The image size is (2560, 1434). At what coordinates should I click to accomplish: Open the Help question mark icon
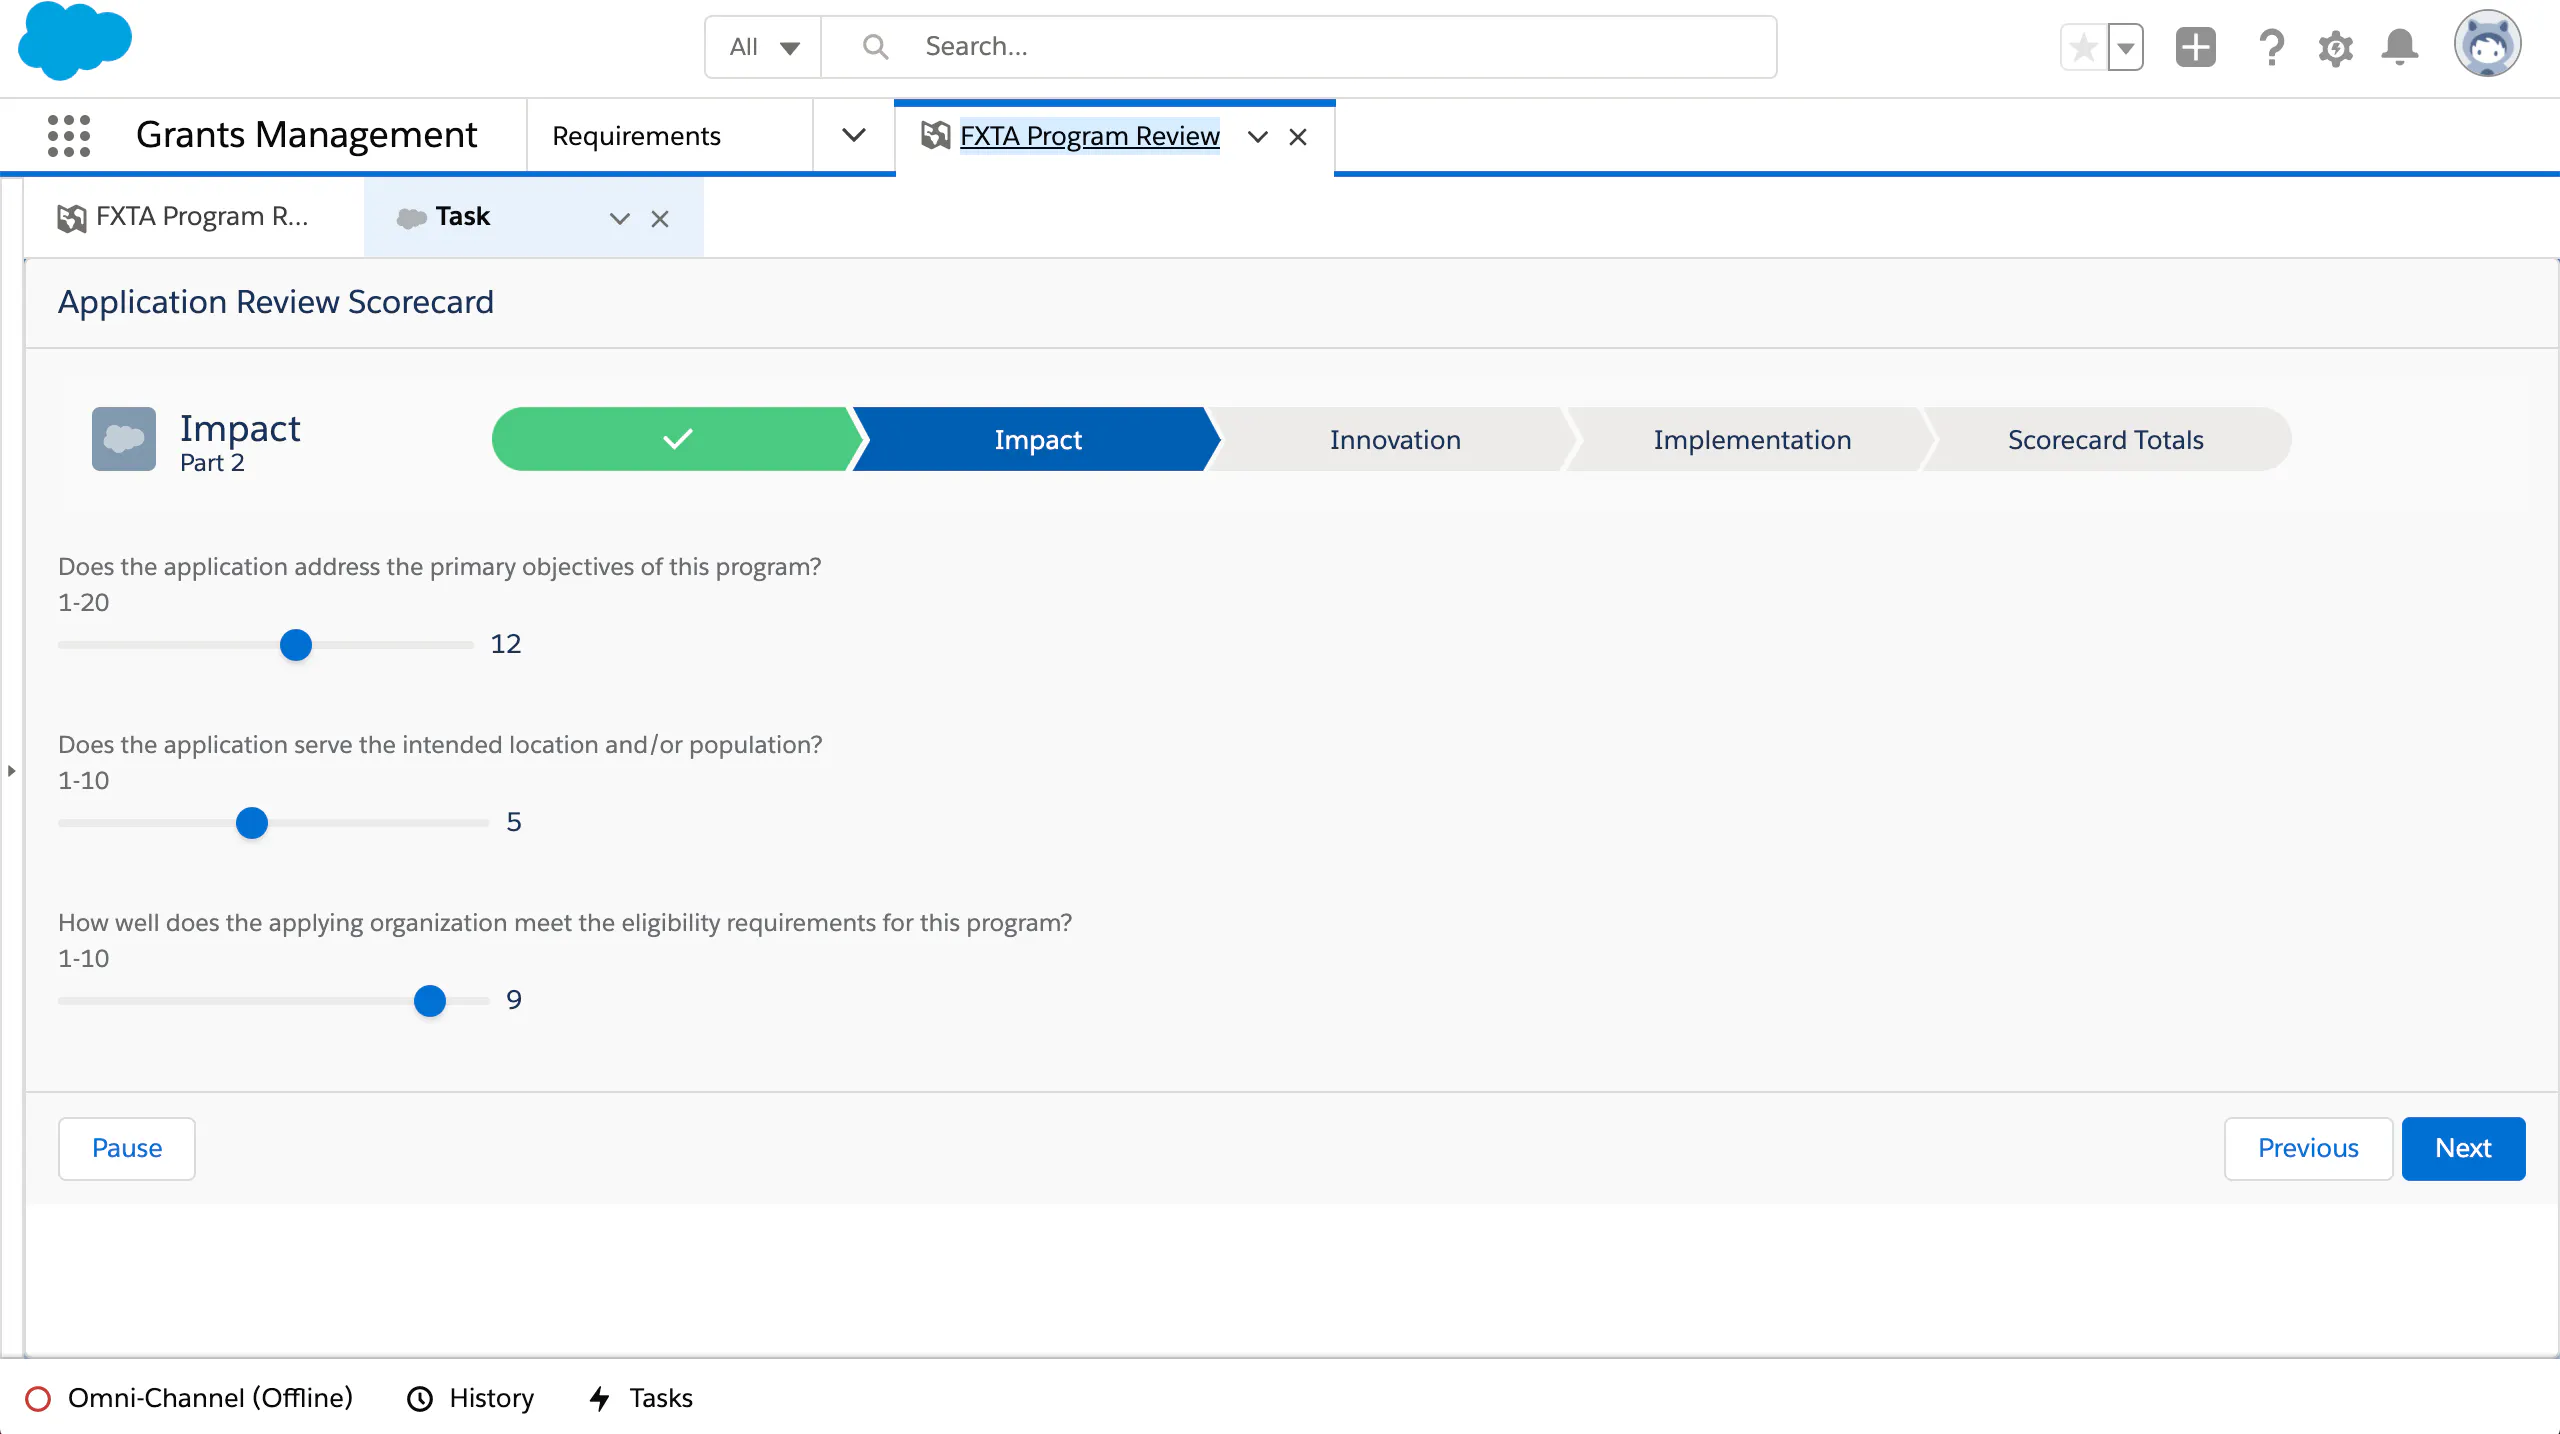pos(2271,47)
